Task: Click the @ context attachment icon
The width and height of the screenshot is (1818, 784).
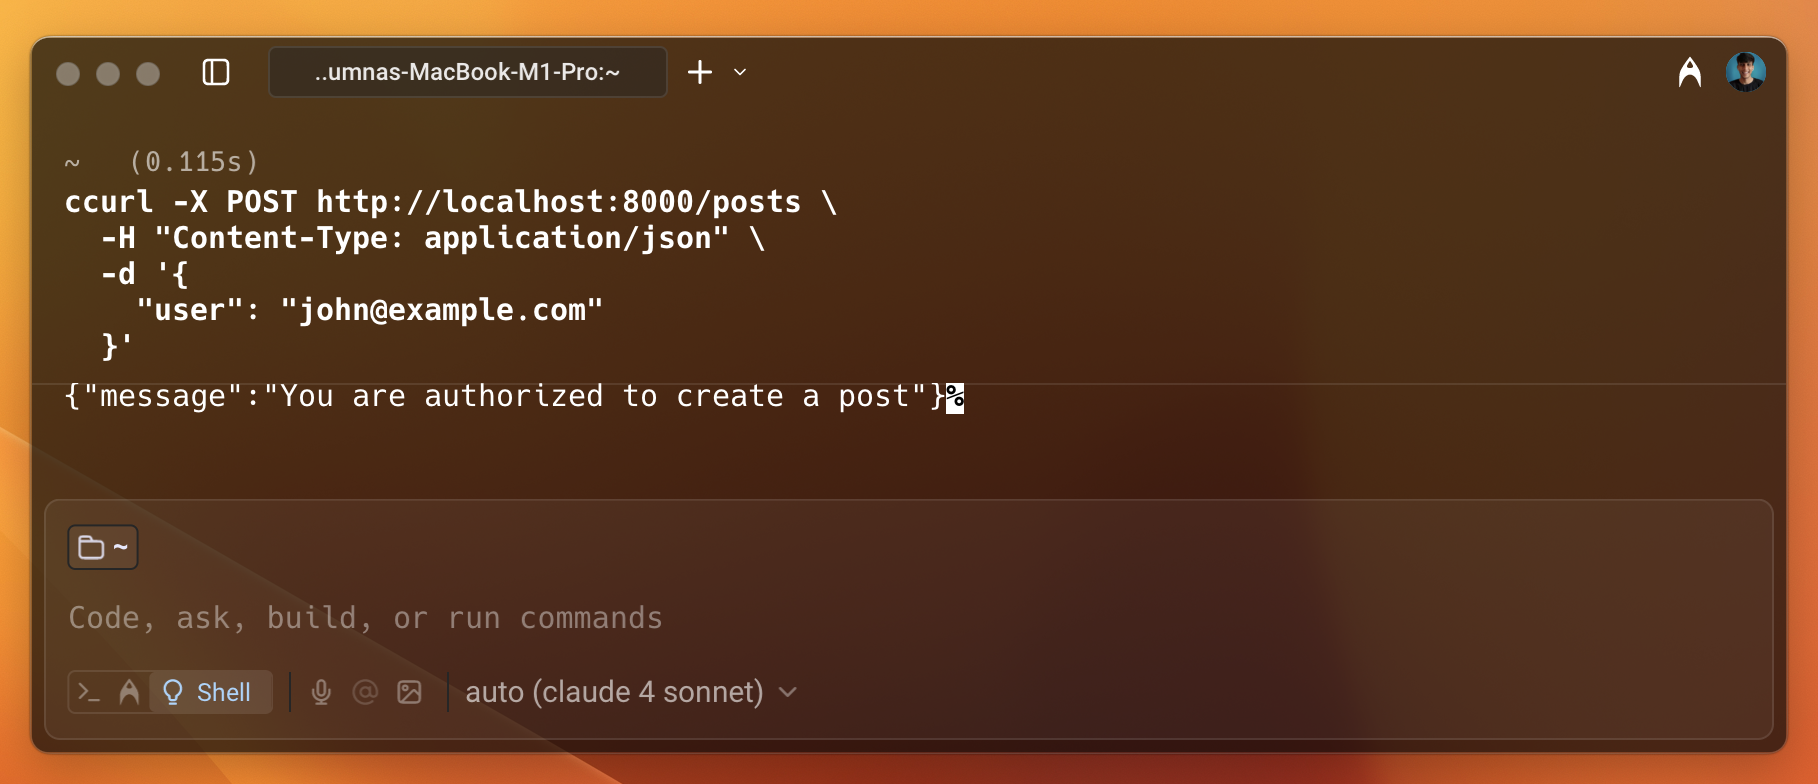Action: click(x=365, y=691)
